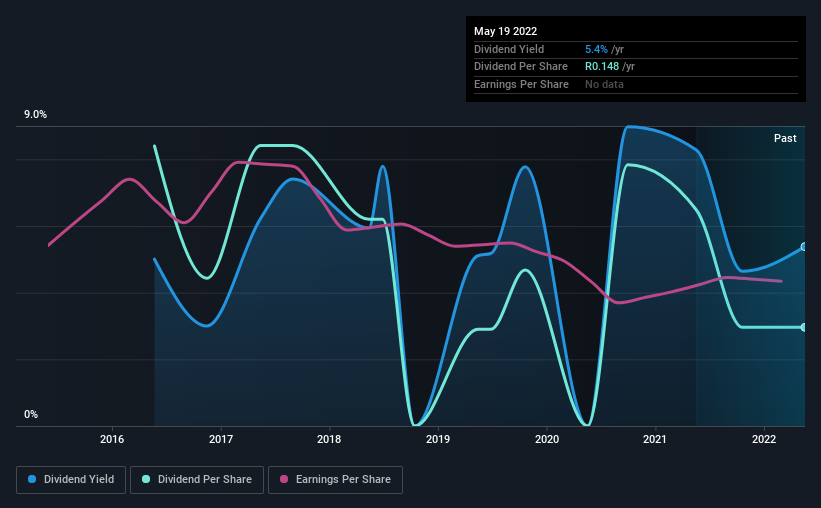Screen dimensions: 821x508
Task: Click the blue Dividend Yield endpoint marker
Action: pos(804,247)
